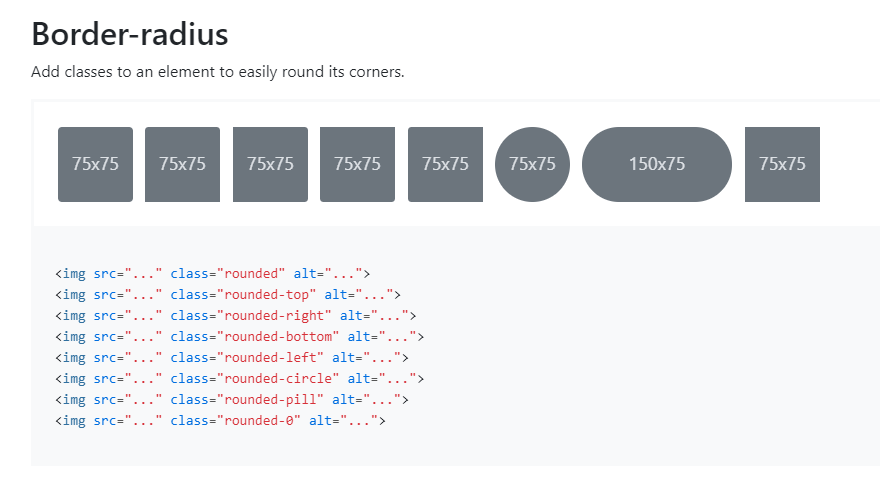Click the first 75x75 image with all rounded corners
Image resolution: width=880 pixels, height=488 pixels.
click(95, 164)
